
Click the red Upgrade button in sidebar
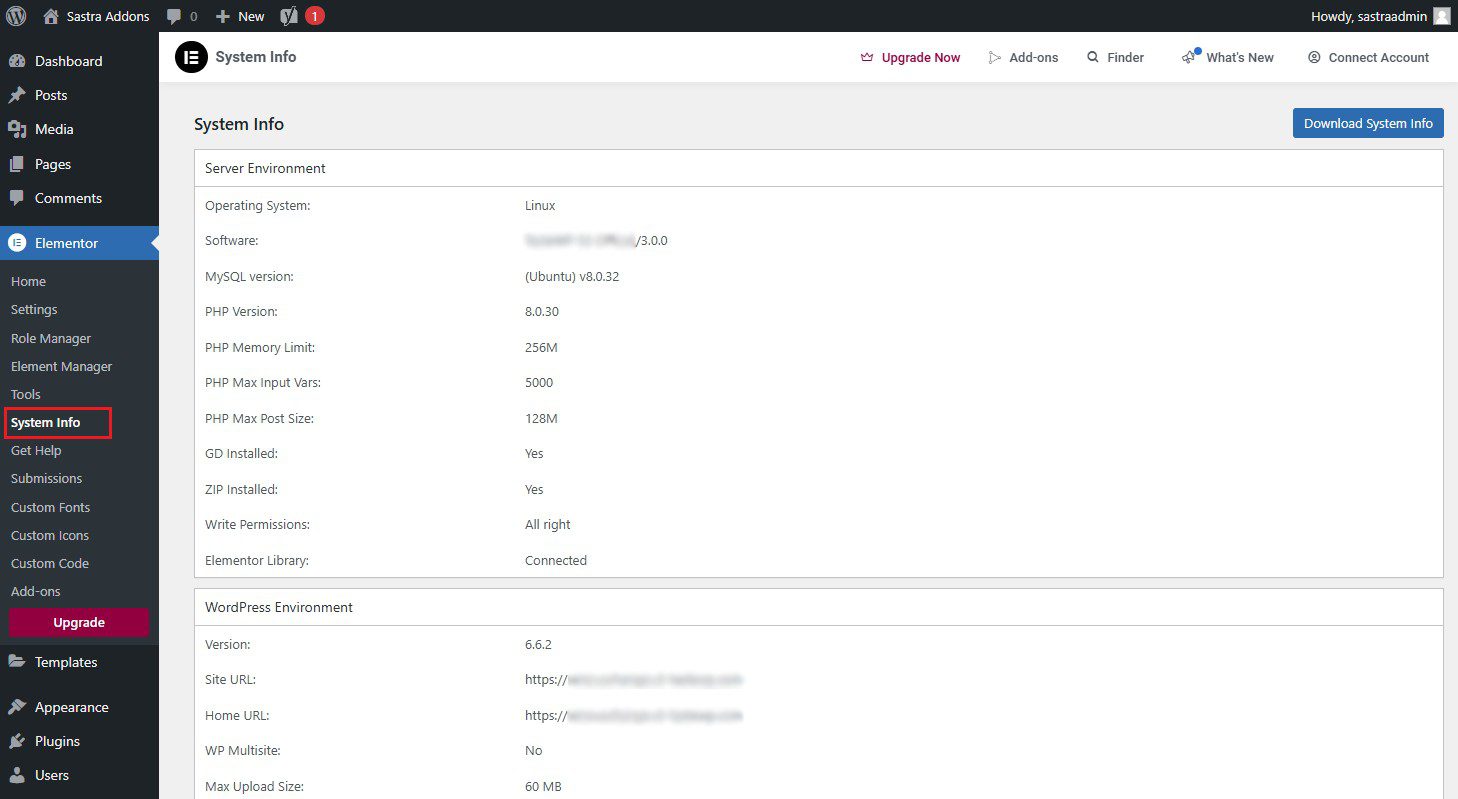coord(79,622)
